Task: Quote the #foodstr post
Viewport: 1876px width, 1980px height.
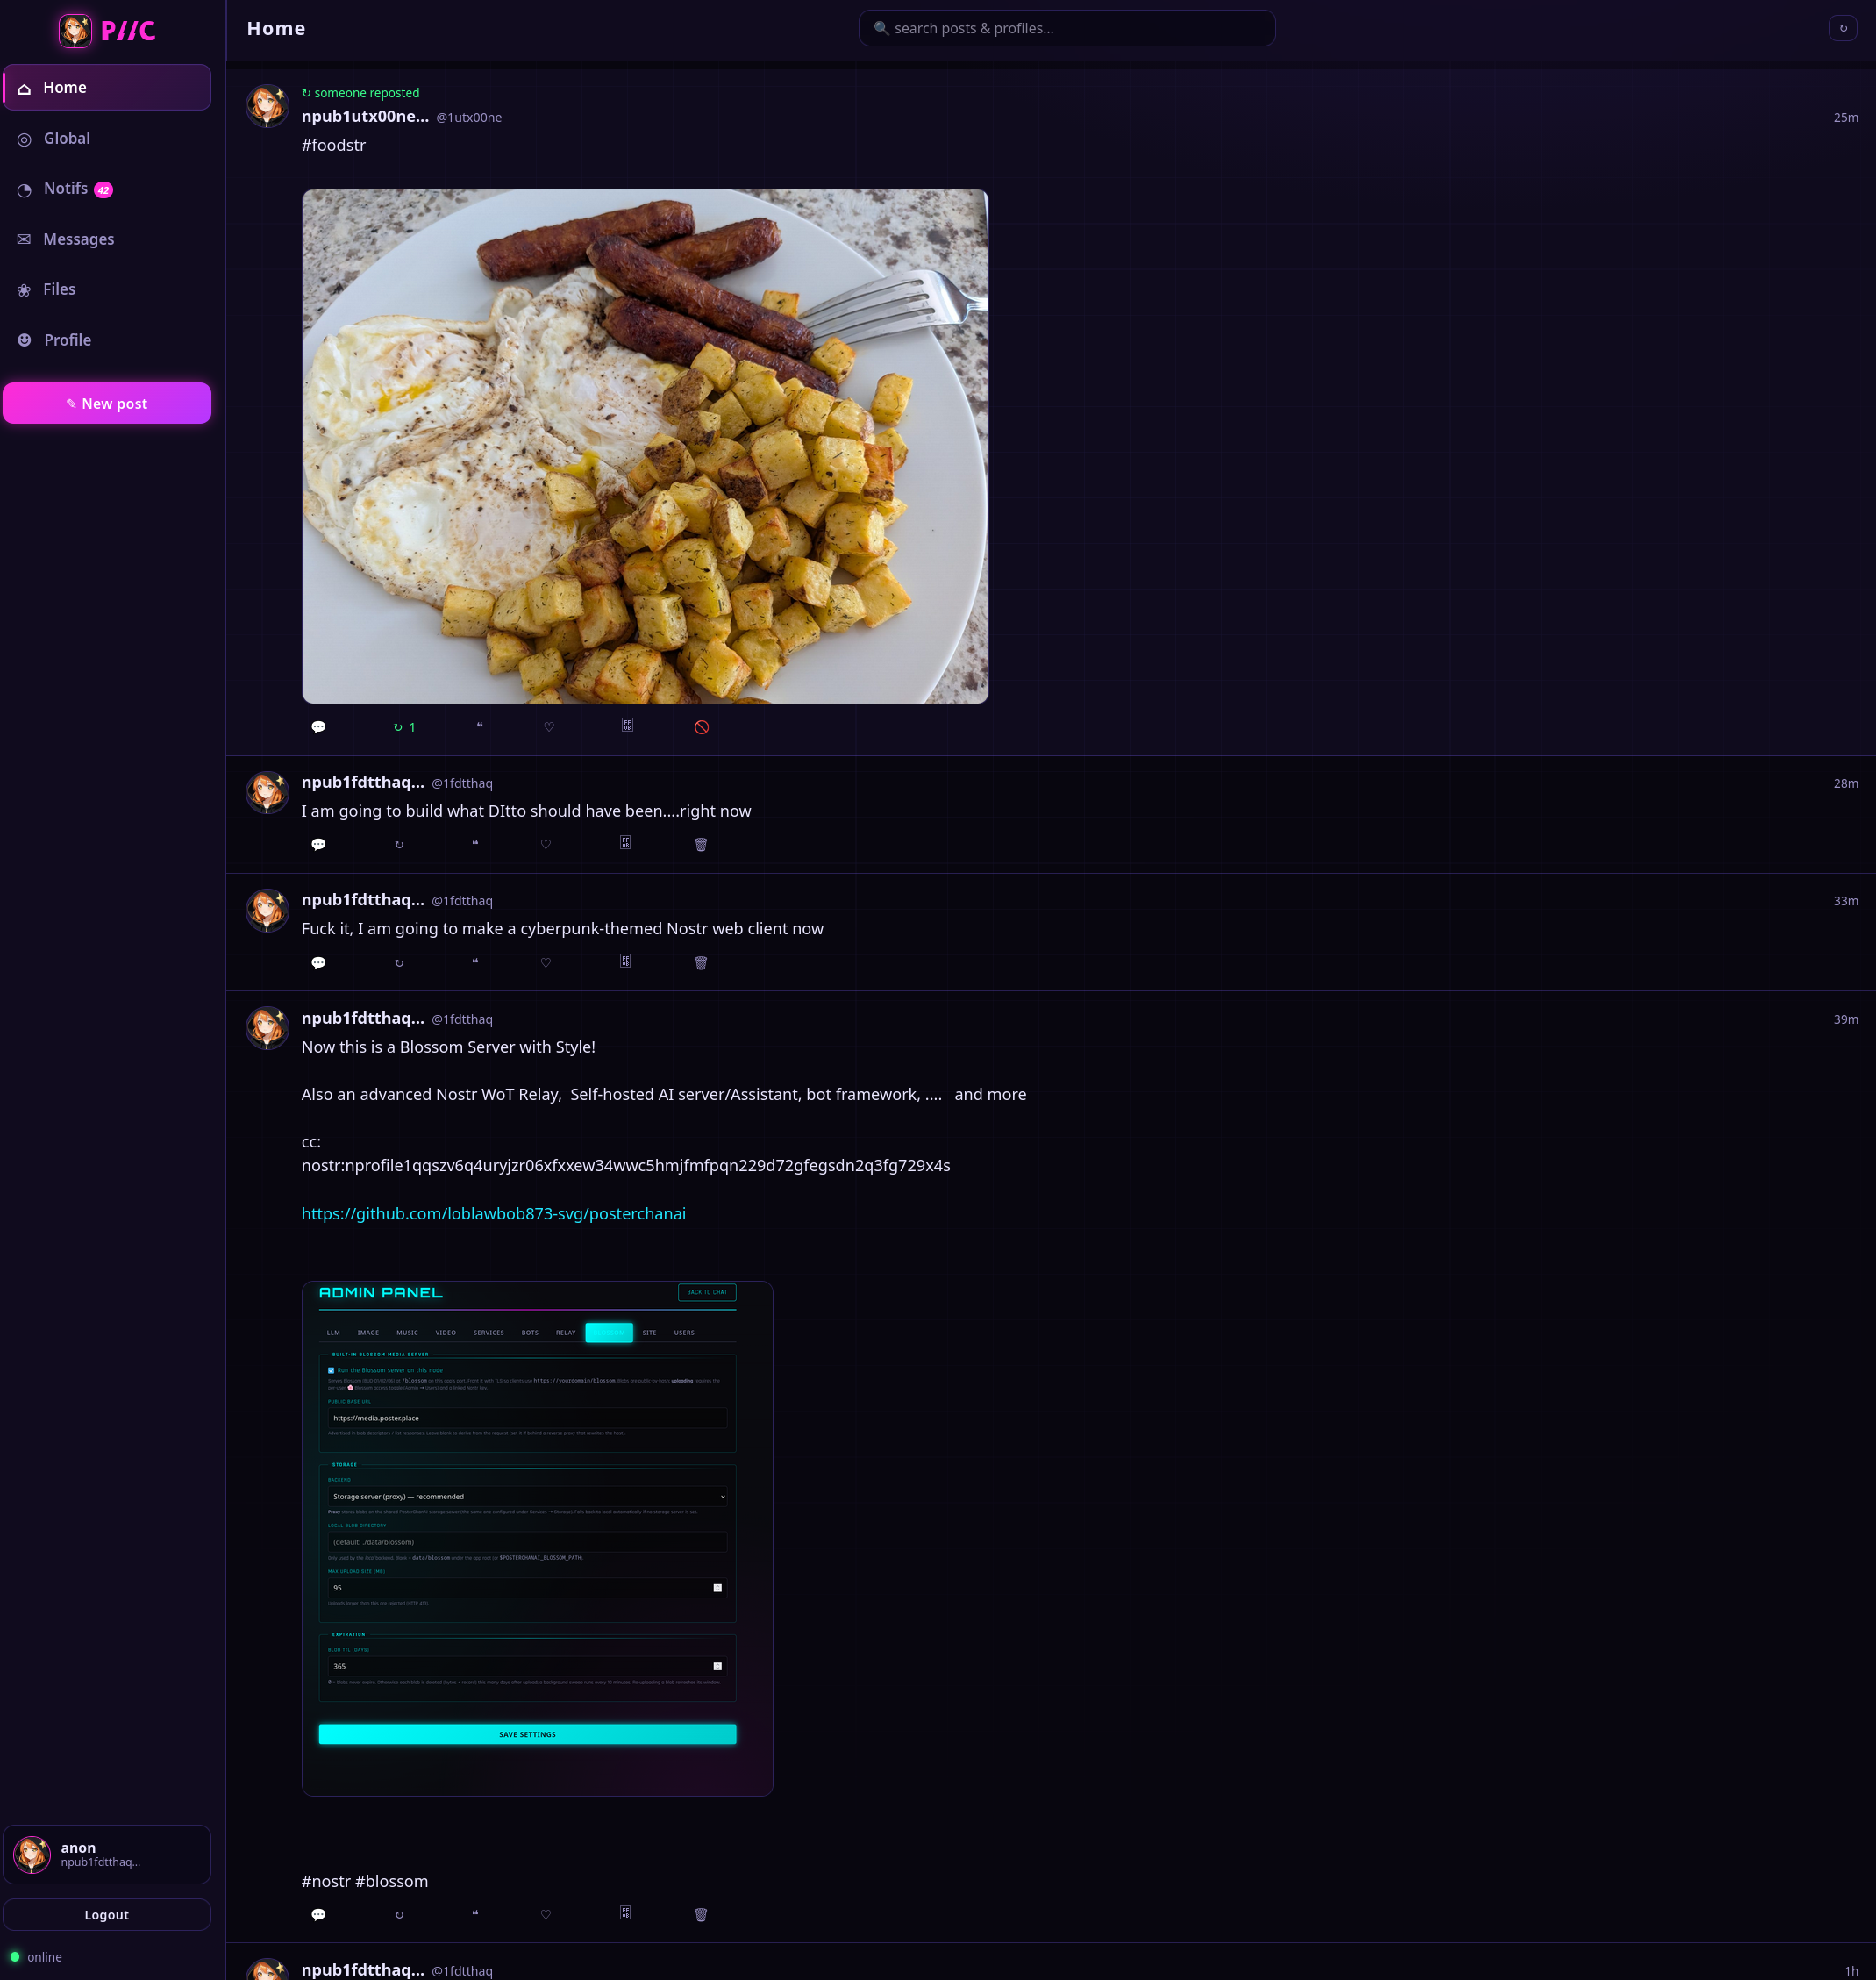Action: tap(480, 726)
